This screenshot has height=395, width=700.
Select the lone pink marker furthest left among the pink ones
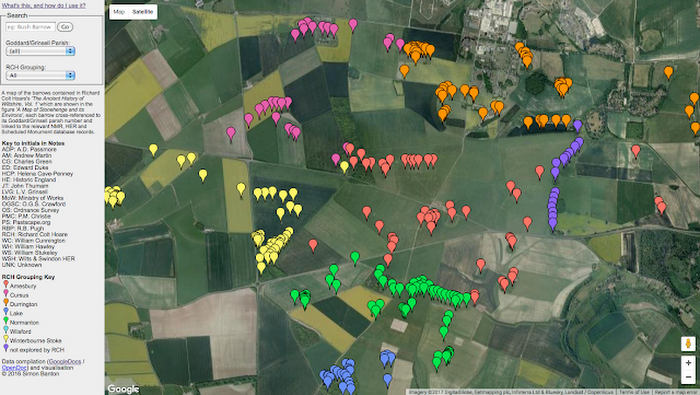[x=231, y=133]
